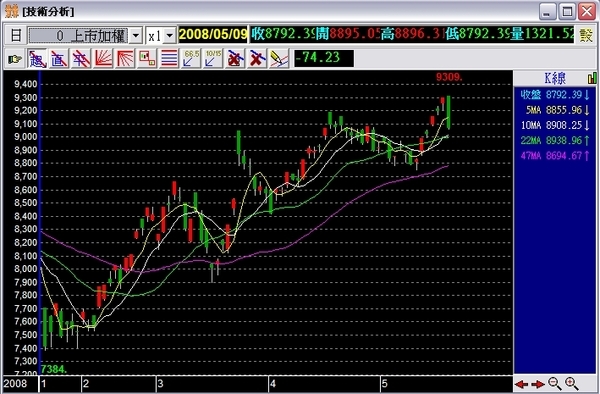Maximize the 技術分析 window
The image size is (600, 394).
[567, 11]
